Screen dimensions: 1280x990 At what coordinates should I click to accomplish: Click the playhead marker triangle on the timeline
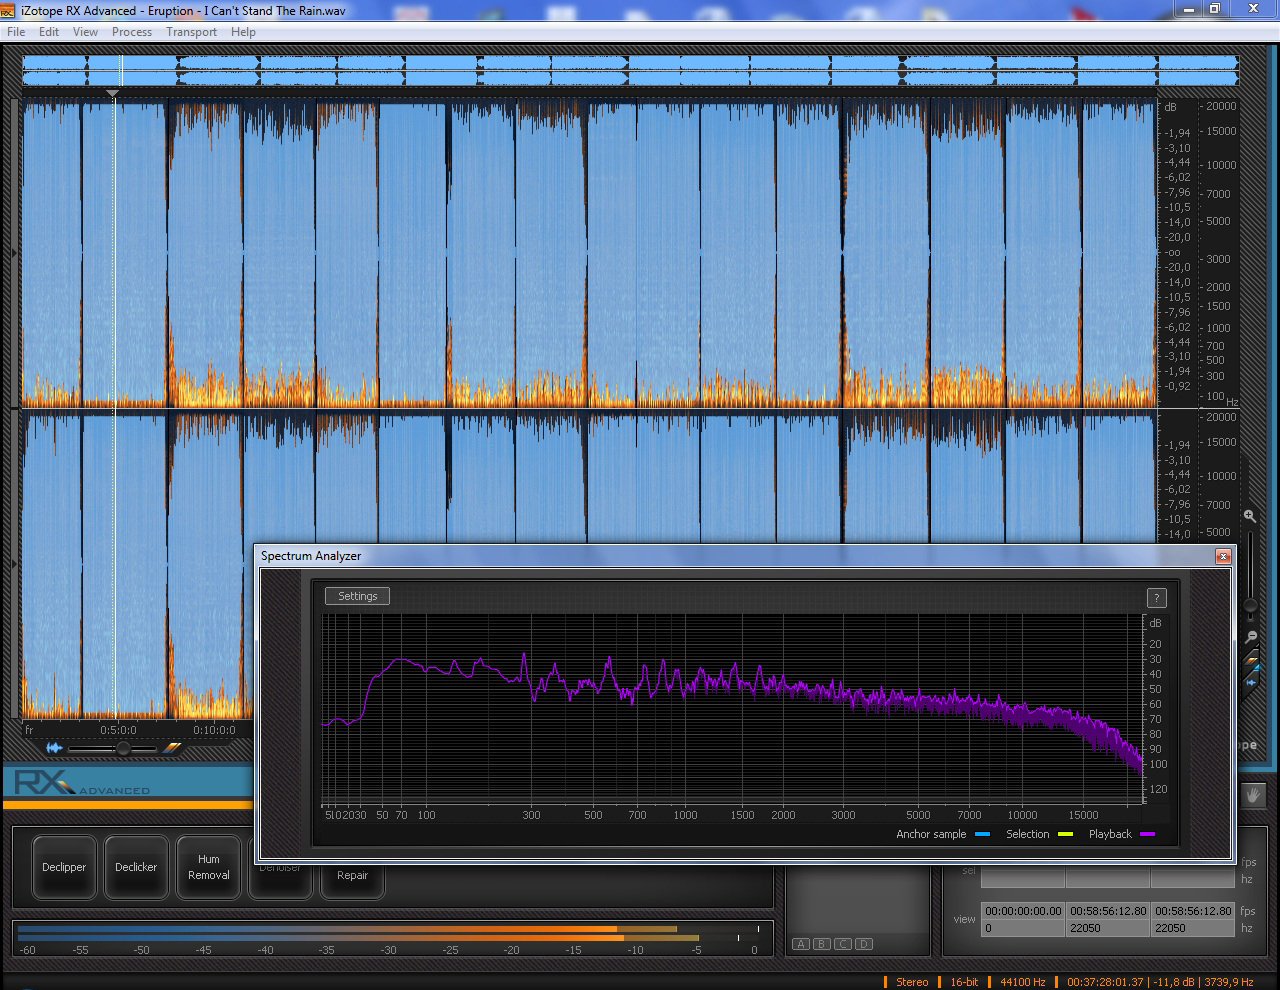click(x=113, y=94)
